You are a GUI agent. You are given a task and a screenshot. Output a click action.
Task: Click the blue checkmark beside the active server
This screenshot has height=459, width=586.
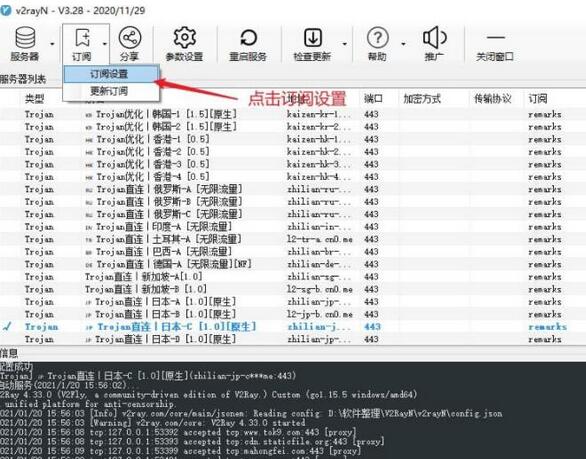point(7,327)
